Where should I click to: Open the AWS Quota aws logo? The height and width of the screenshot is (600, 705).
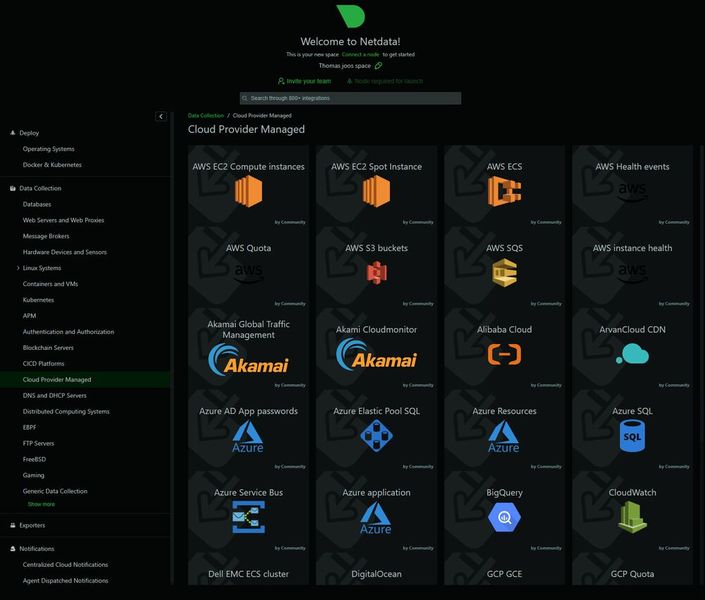[x=248, y=273]
